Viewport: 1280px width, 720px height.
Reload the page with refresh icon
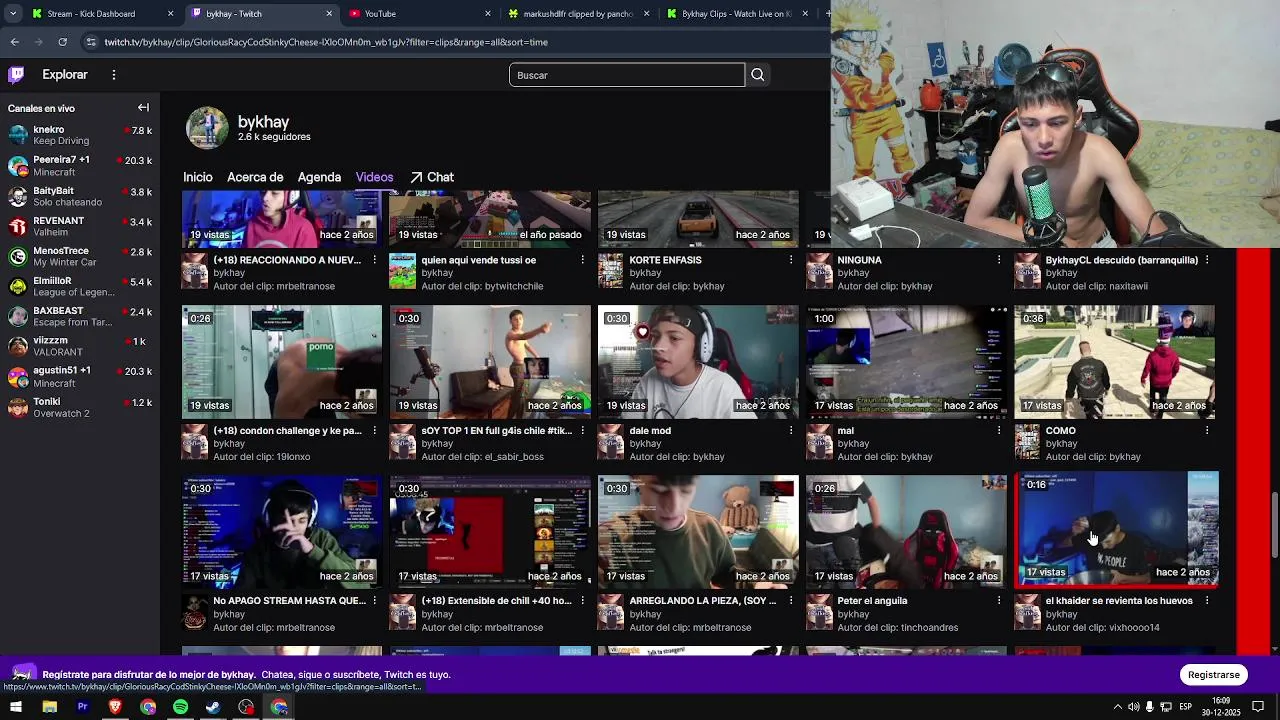(63, 42)
